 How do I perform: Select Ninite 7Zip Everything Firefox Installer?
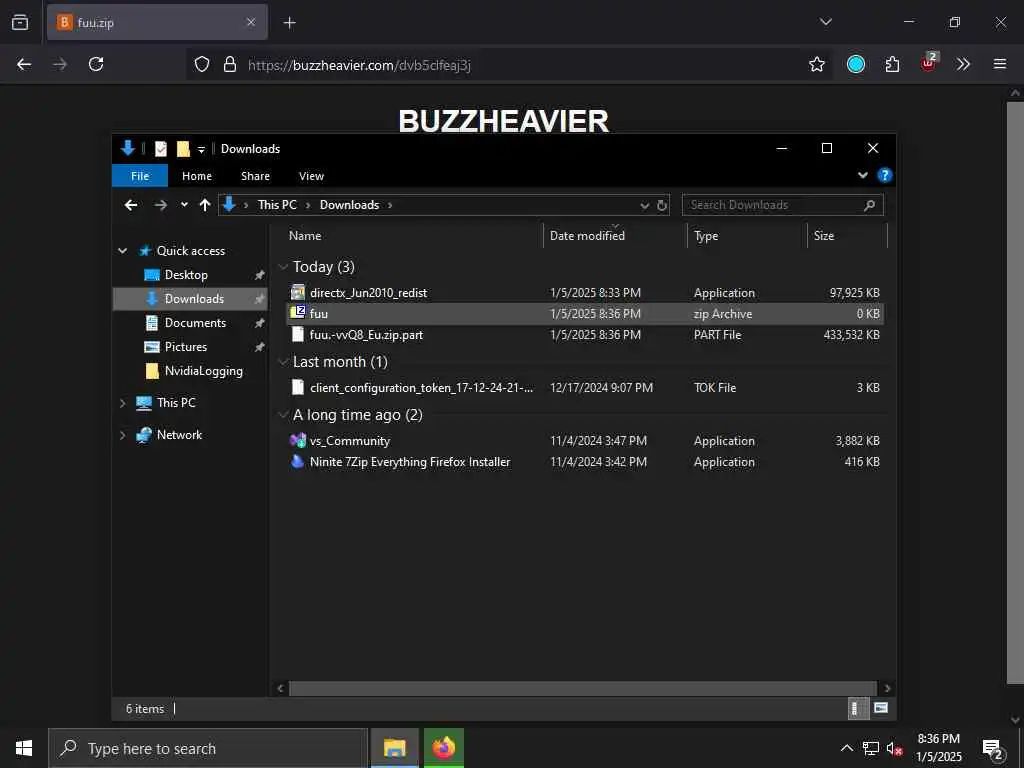click(x=584, y=462)
